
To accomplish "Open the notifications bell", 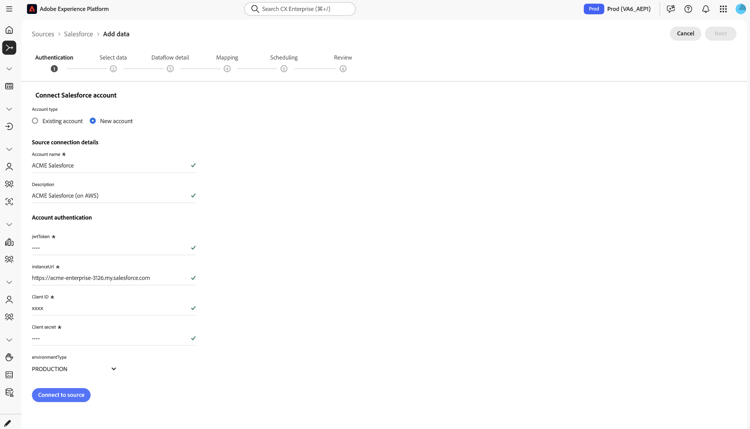I will (706, 9).
